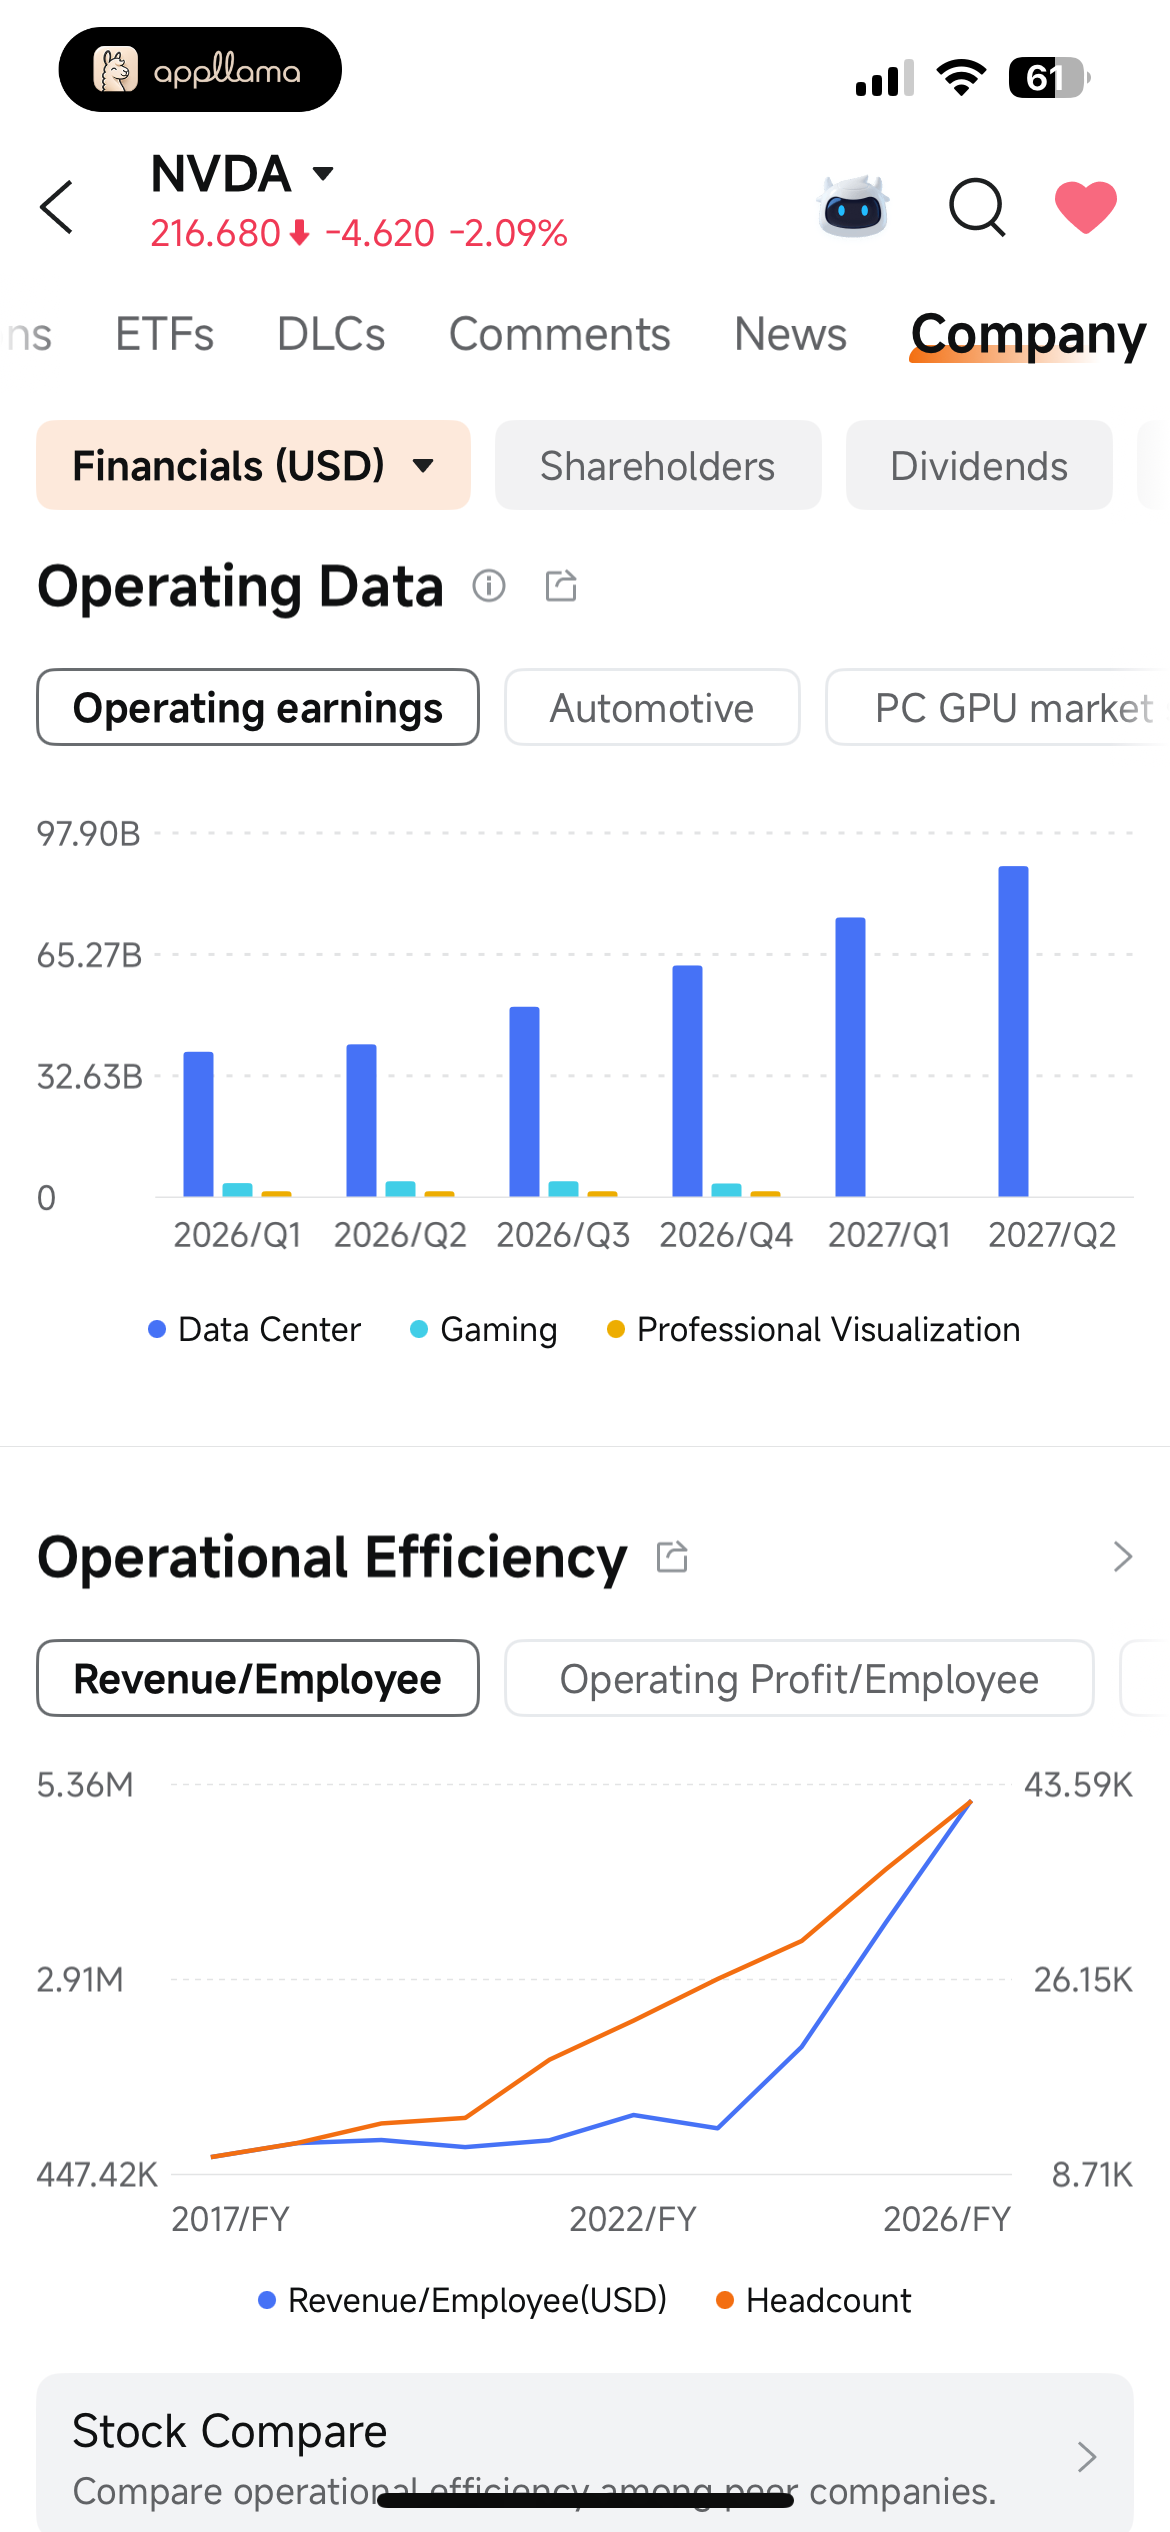Tap the 2026/FY axis label
This screenshot has width=1170, height=2532.
(947, 2219)
